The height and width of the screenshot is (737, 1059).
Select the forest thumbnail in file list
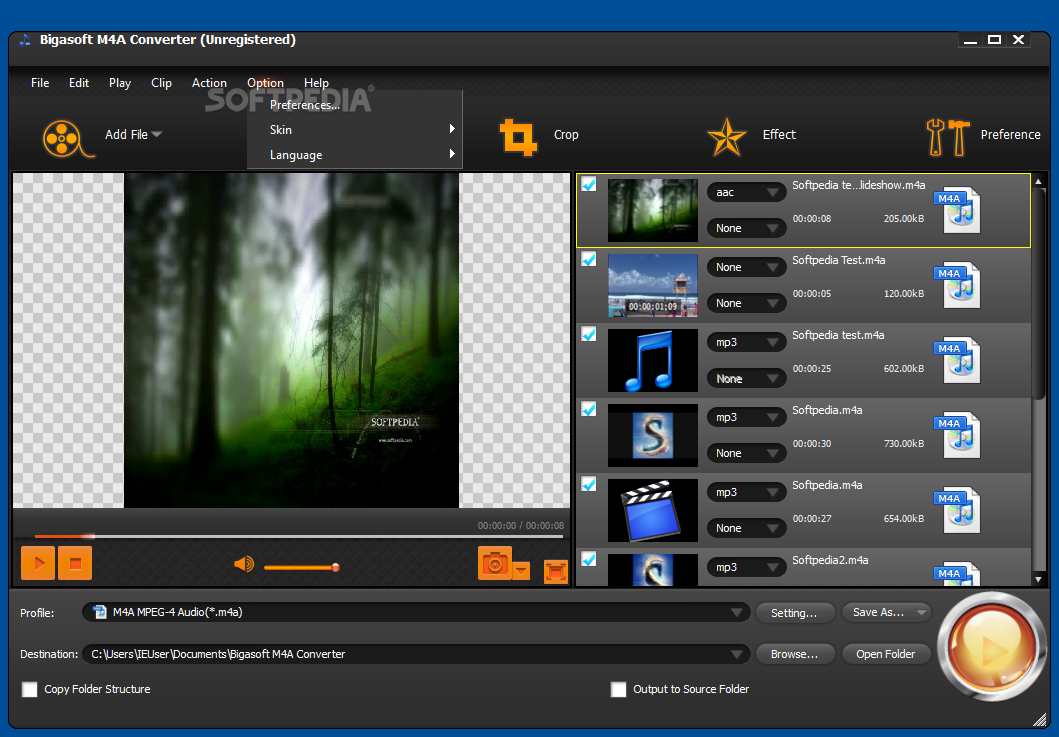[x=652, y=210]
